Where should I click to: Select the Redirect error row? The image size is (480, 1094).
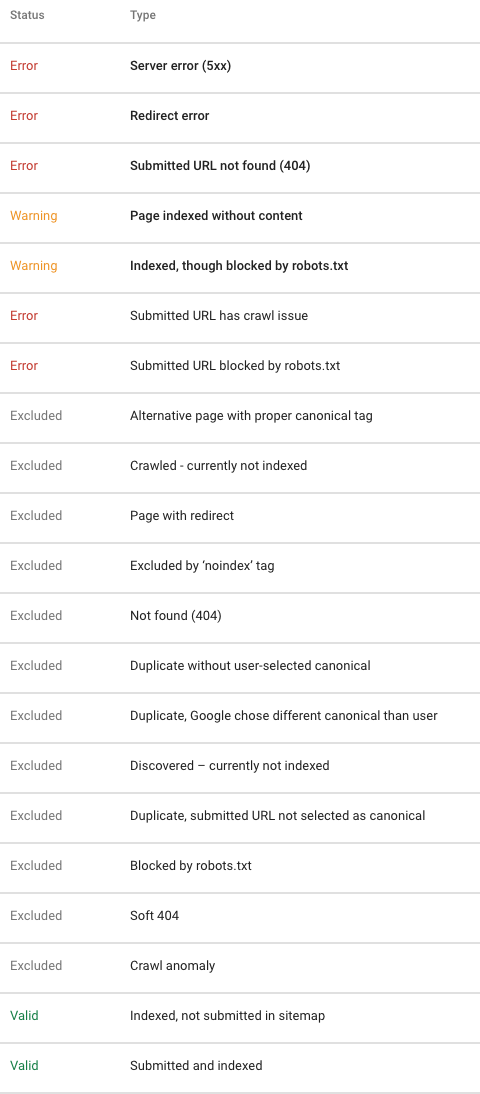(x=240, y=117)
